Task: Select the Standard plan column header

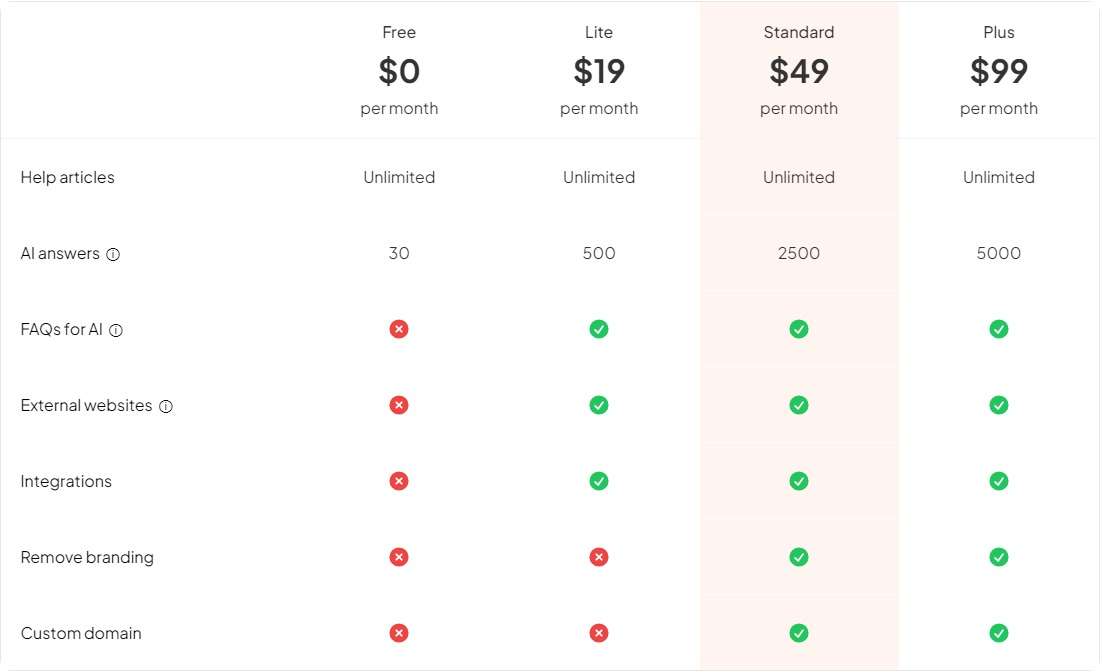Action: (798, 32)
